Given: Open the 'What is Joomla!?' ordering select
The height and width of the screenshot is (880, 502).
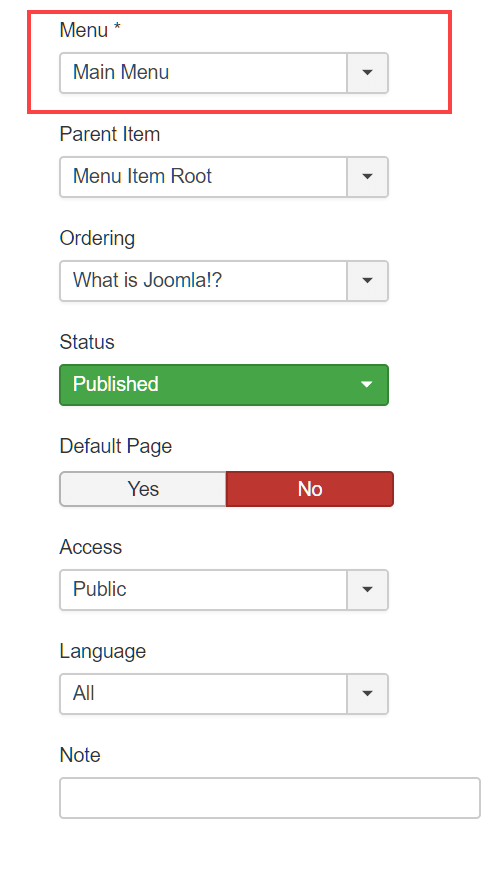Looking at the screenshot, I should click(x=224, y=281).
